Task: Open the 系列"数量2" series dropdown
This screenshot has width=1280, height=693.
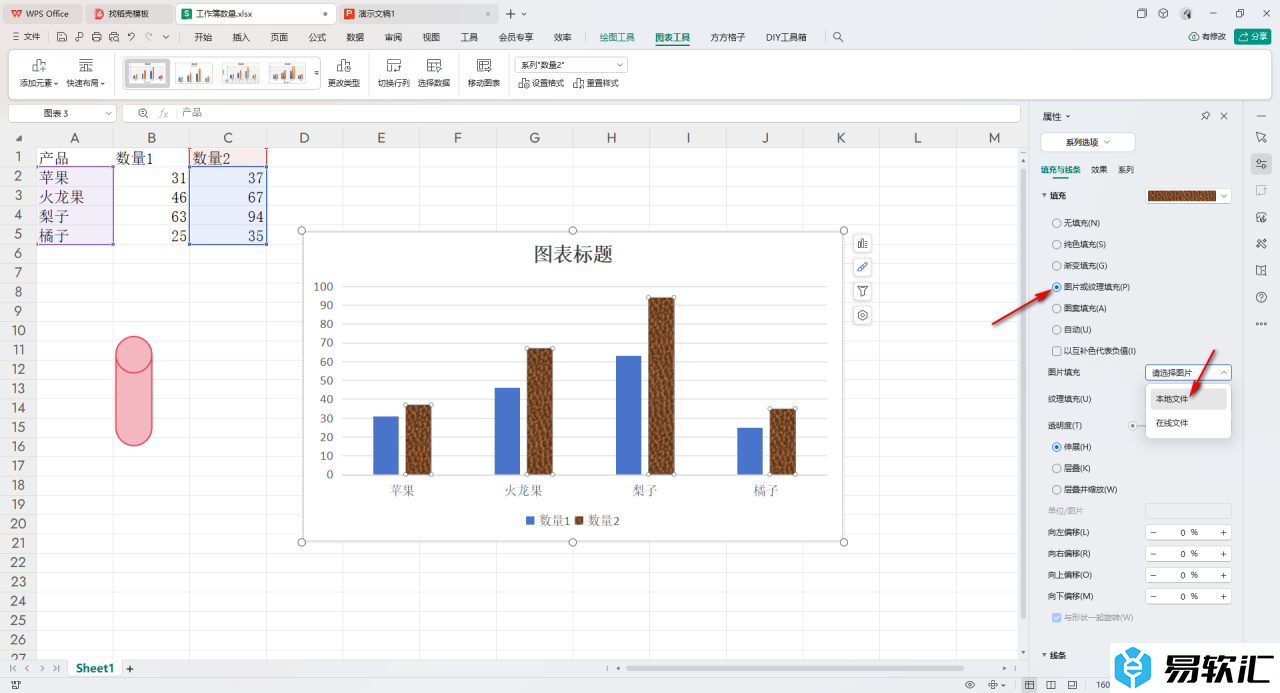Action: (x=570, y=64)
